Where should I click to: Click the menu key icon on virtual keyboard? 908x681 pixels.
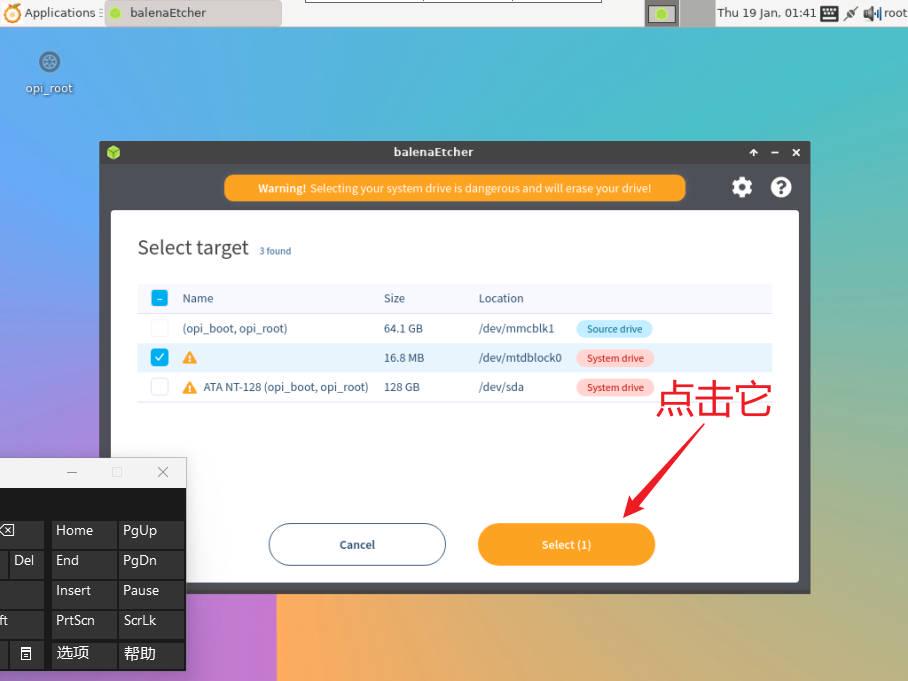click(26, 653)
